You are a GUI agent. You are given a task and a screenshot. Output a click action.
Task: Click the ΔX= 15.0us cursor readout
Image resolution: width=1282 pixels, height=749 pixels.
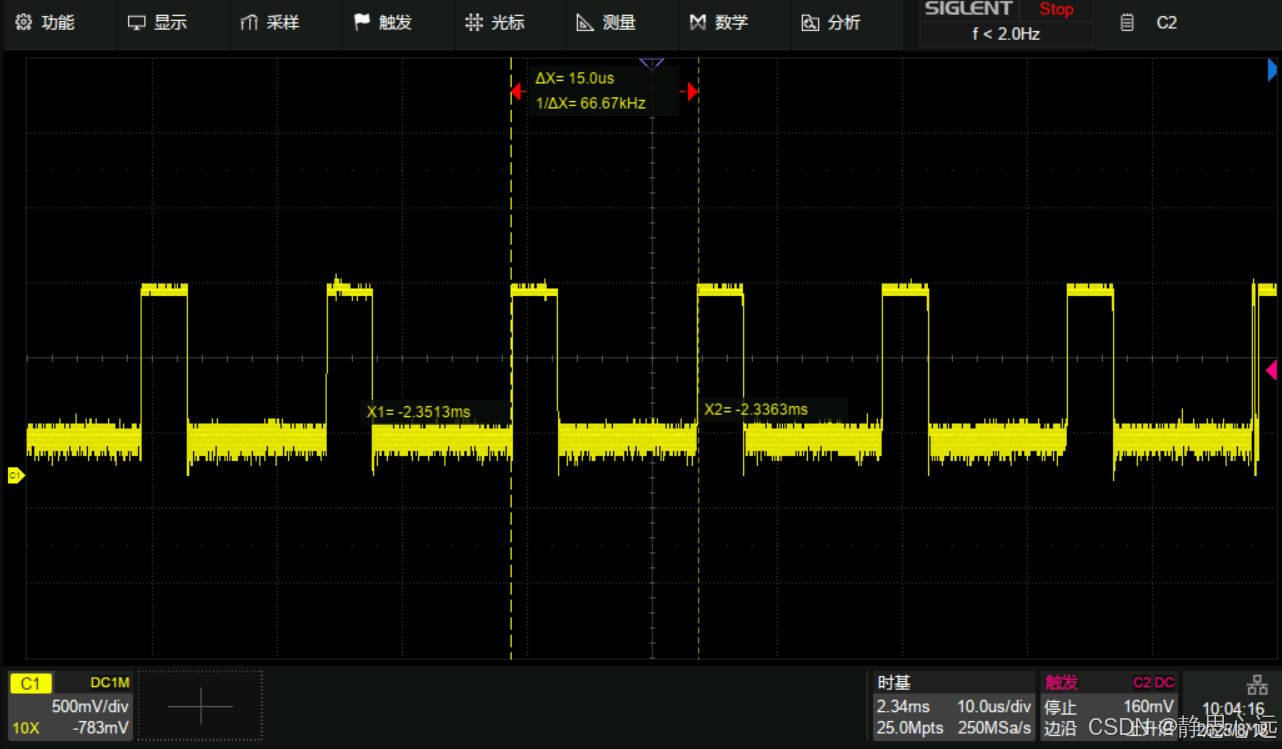click(574, 78)
